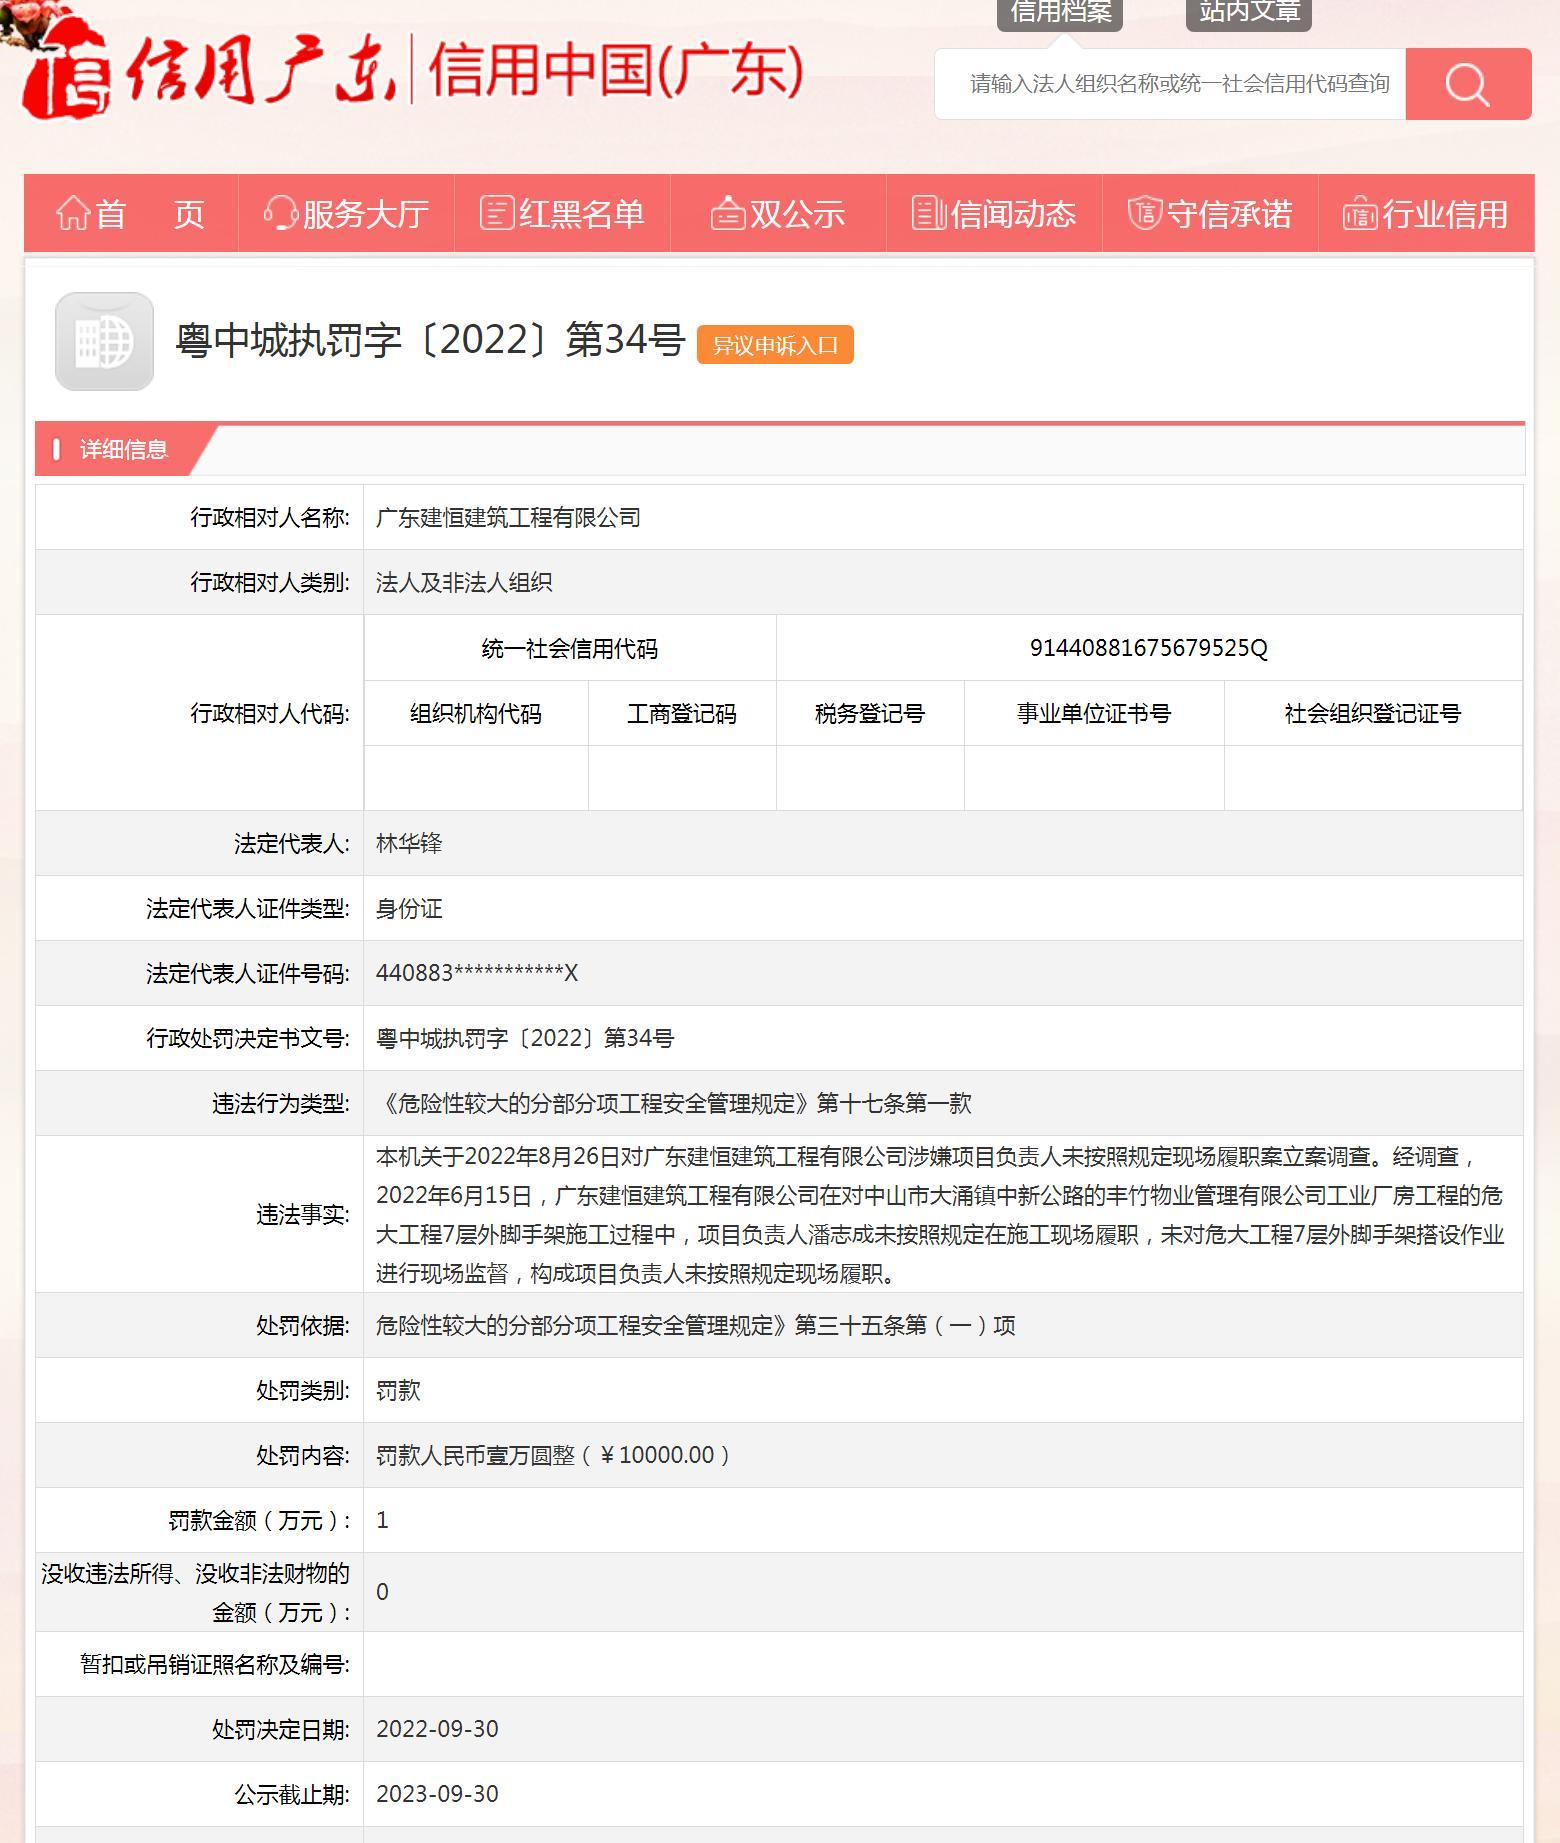Click the home icon beside 首页
Viewport: 1560px width, 1843px height.
pyautogui.click(x=73, y=213)
